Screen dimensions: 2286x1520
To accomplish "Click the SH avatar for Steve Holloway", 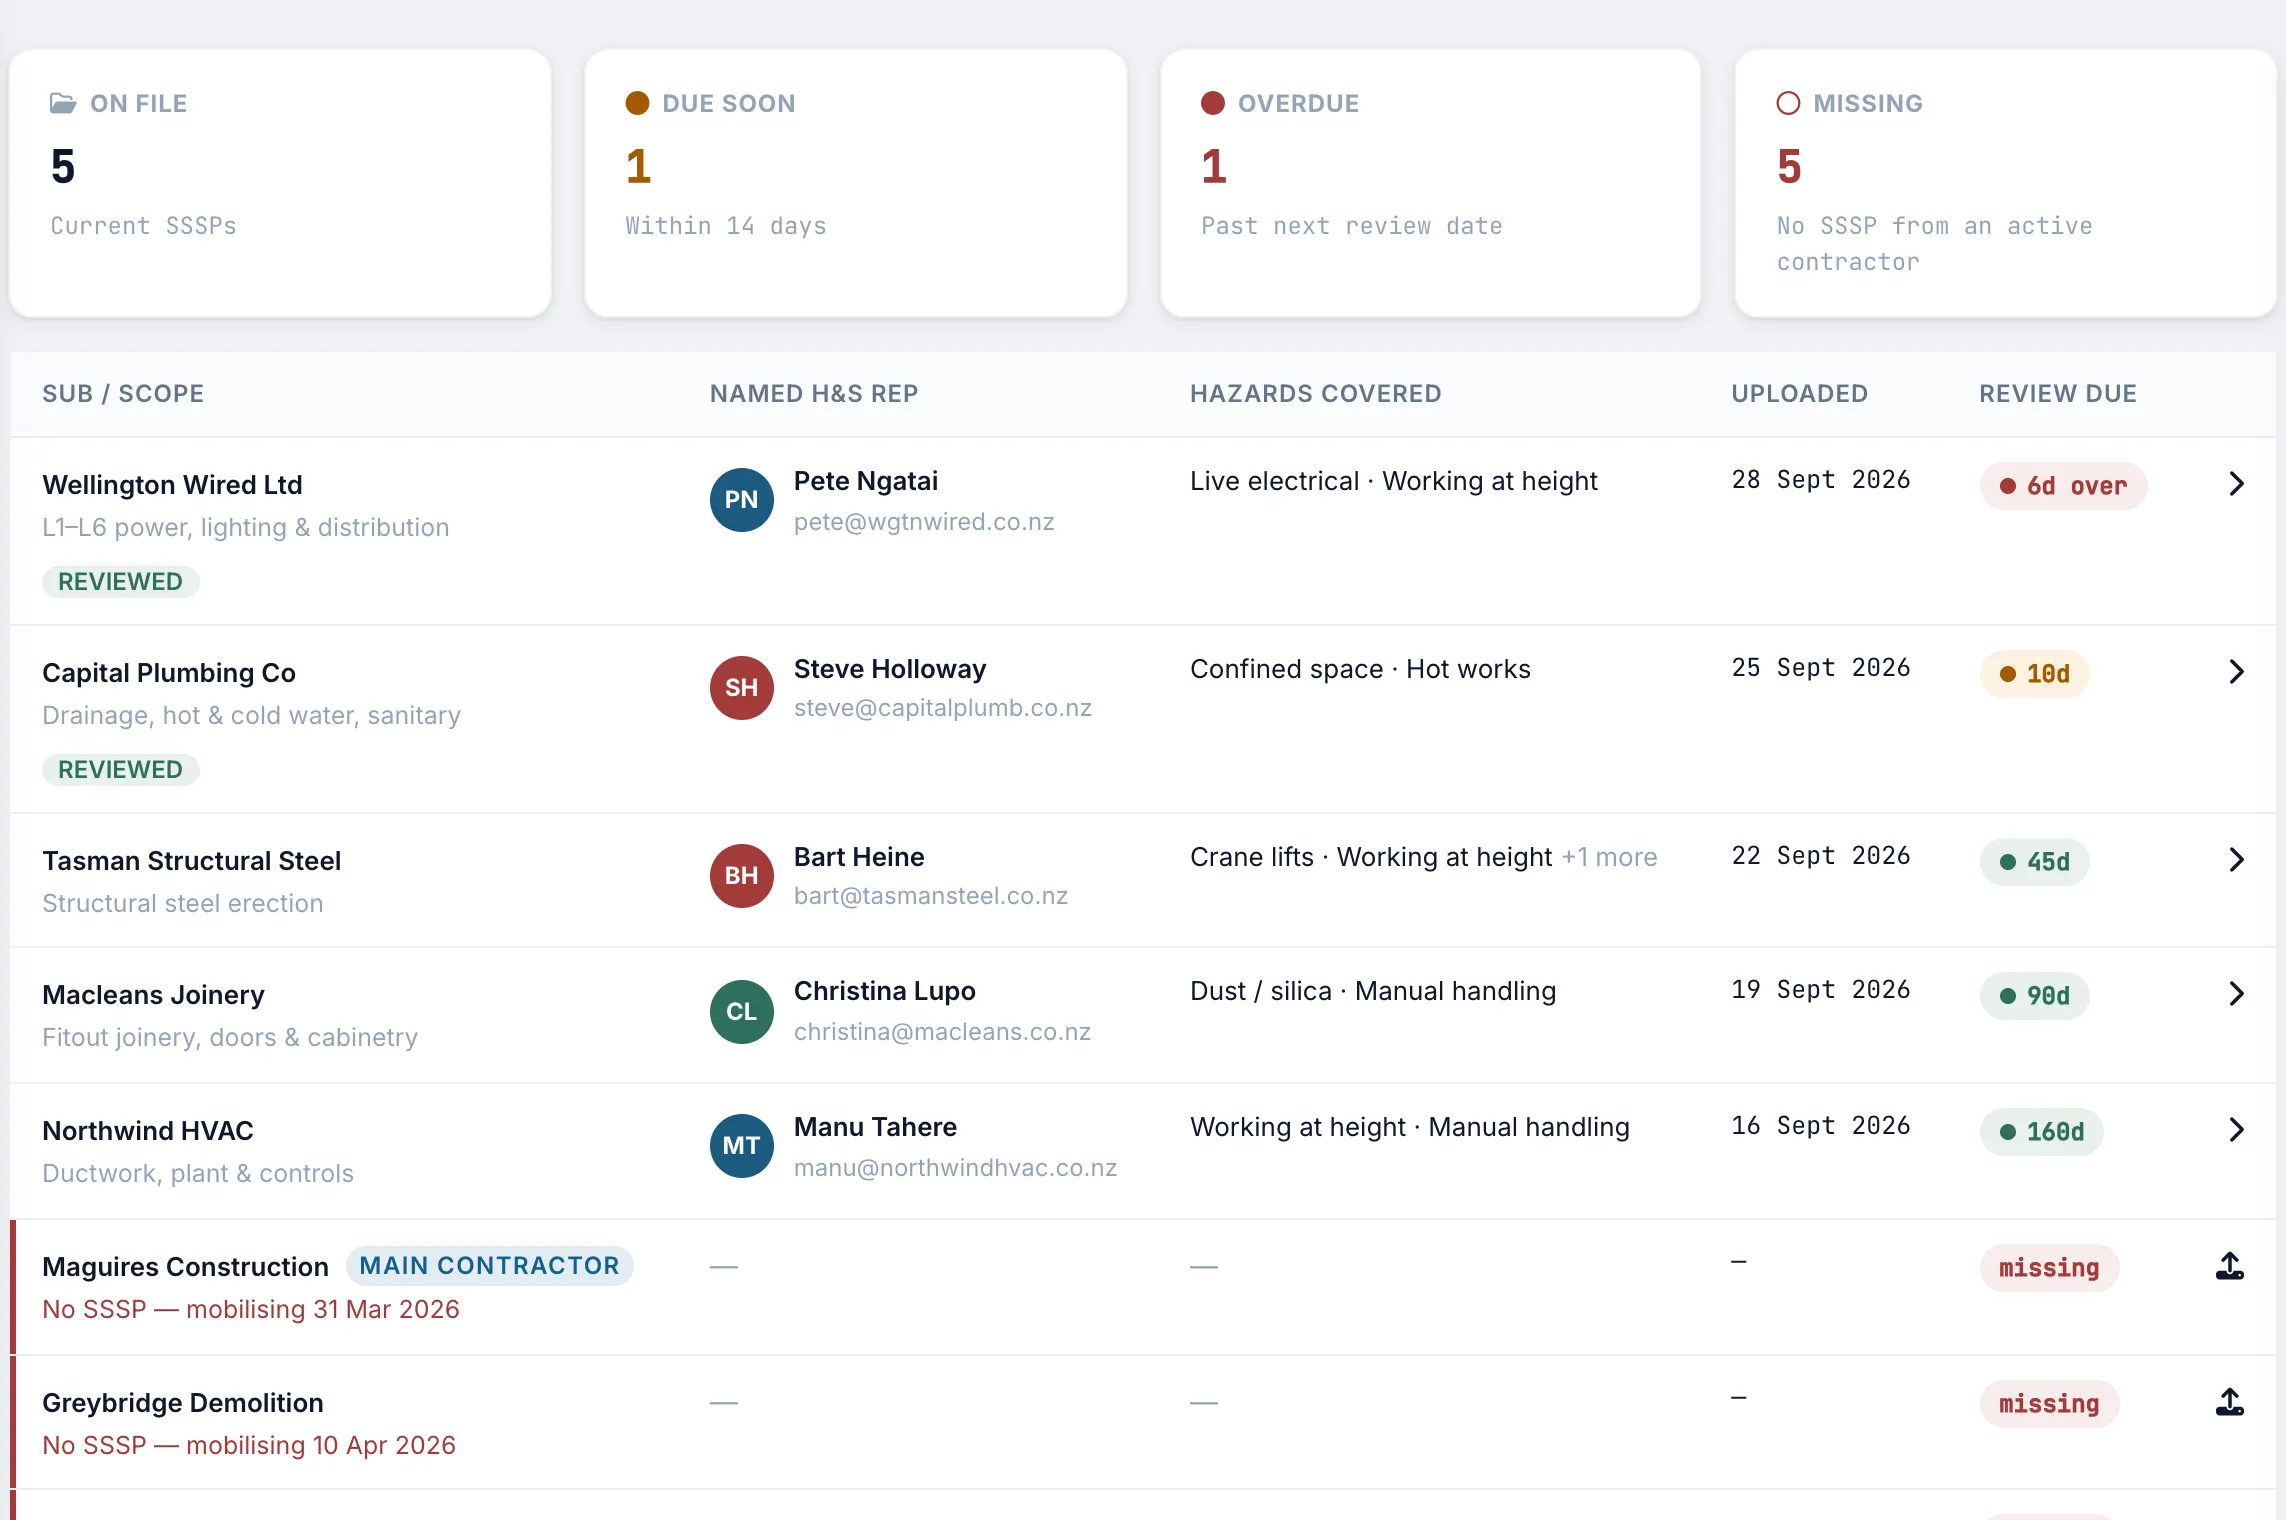I will 741,688.
